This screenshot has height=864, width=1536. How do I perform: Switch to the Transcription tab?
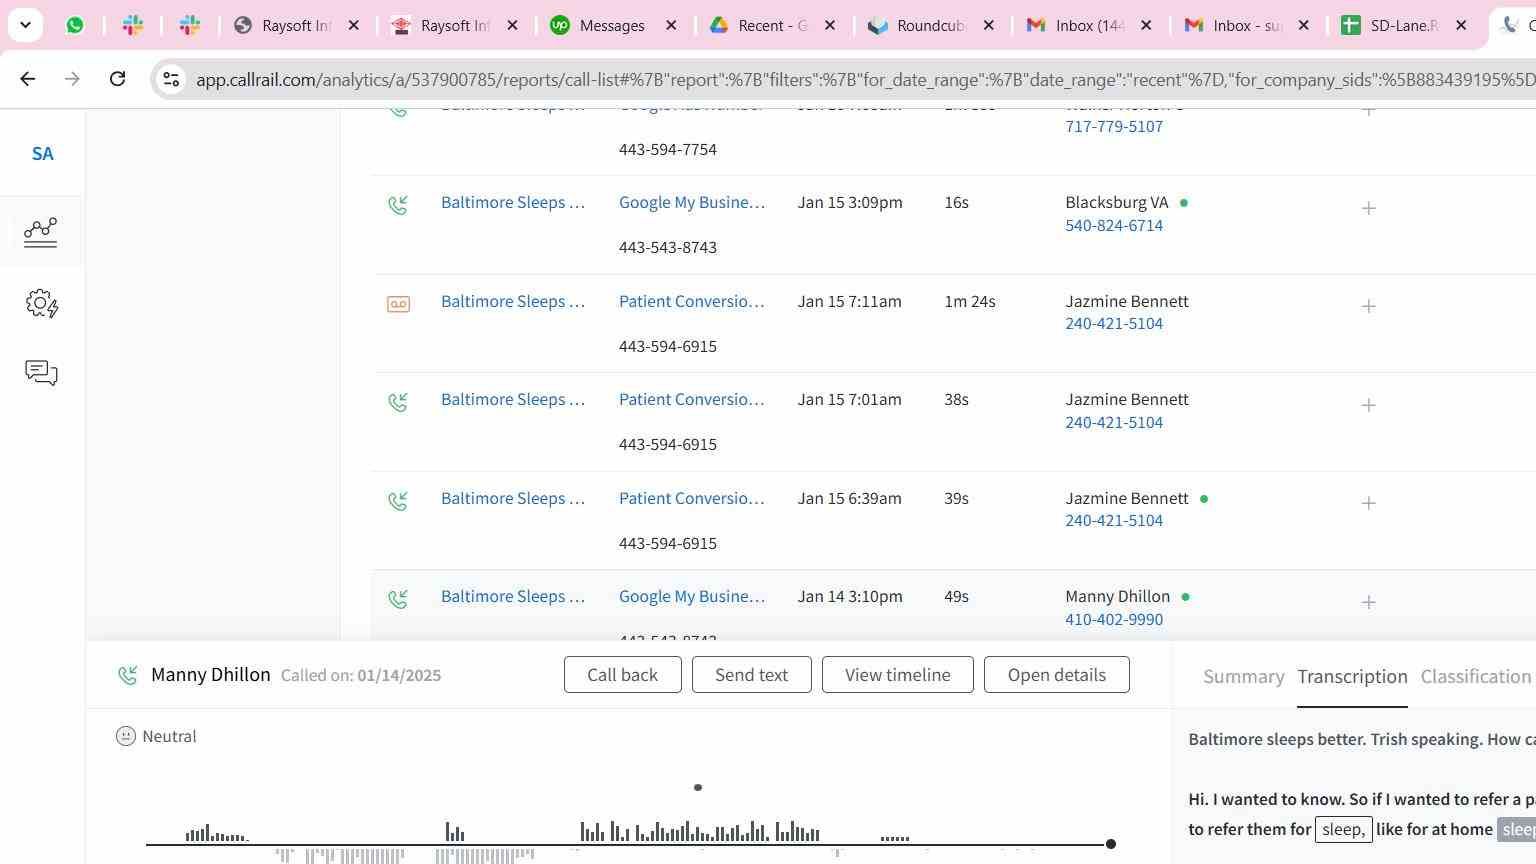tap(1352, 677)
